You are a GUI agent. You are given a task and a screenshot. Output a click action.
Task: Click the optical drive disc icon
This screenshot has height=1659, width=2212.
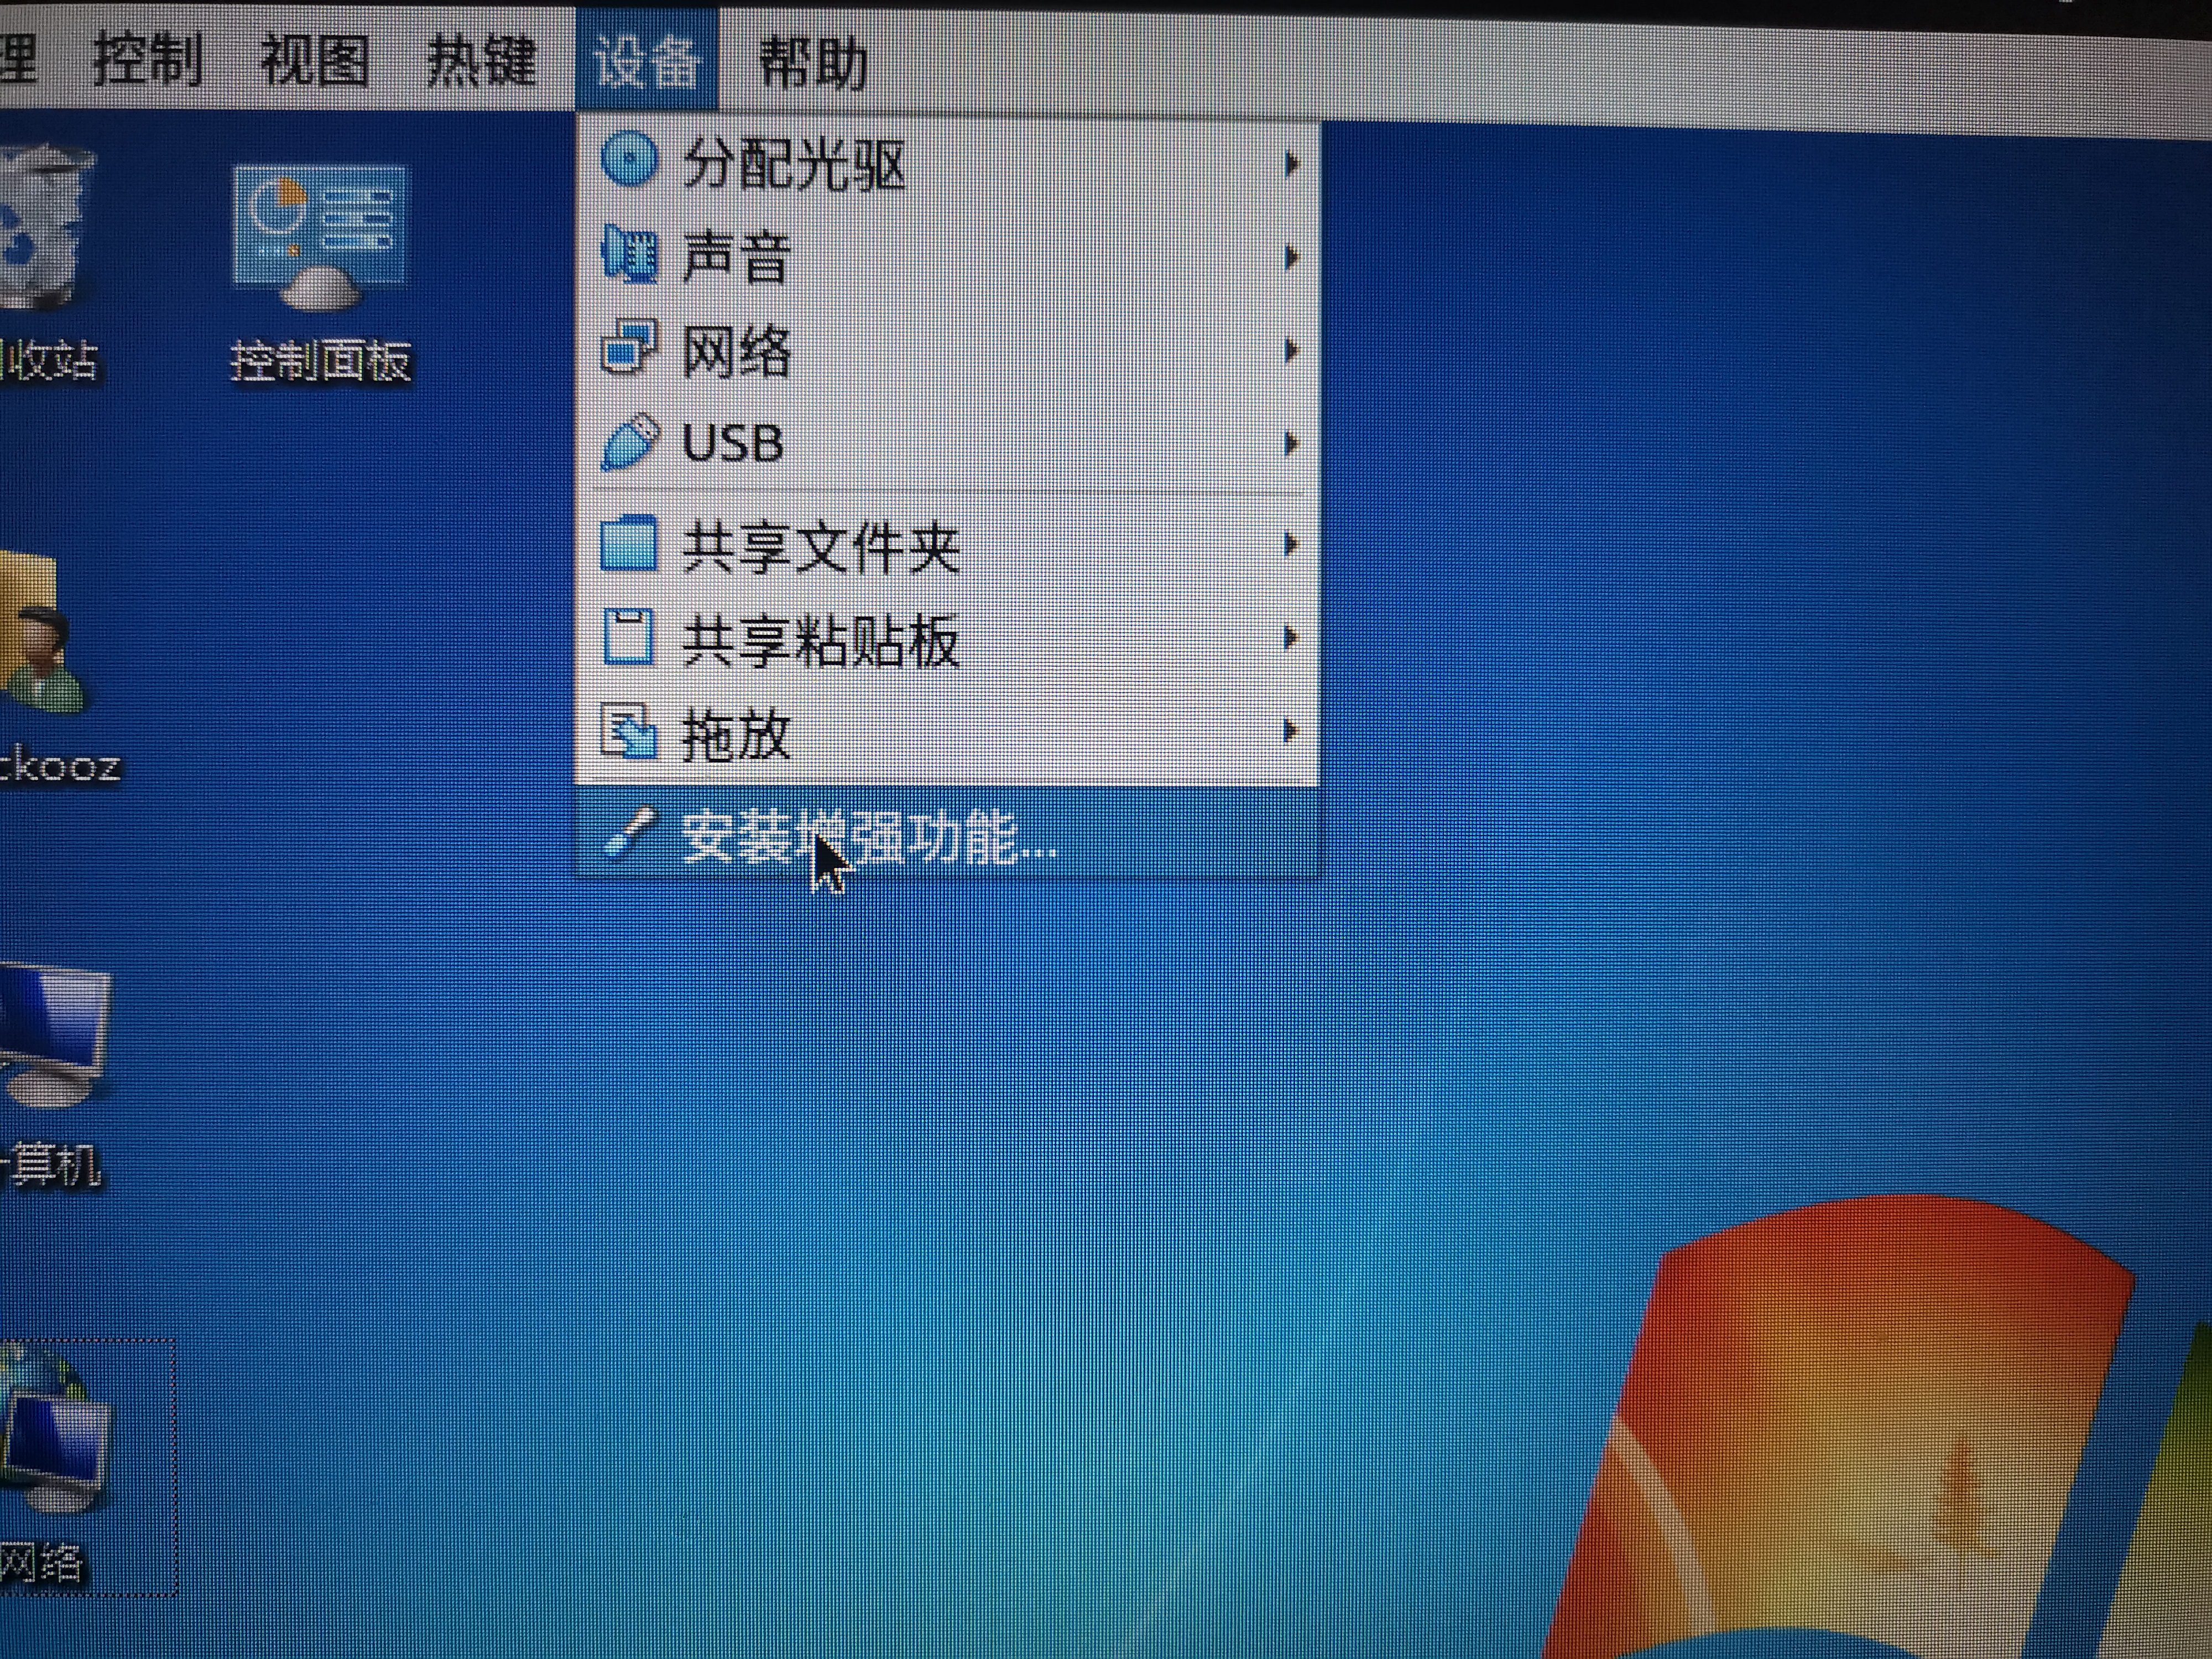coord(629,160)
